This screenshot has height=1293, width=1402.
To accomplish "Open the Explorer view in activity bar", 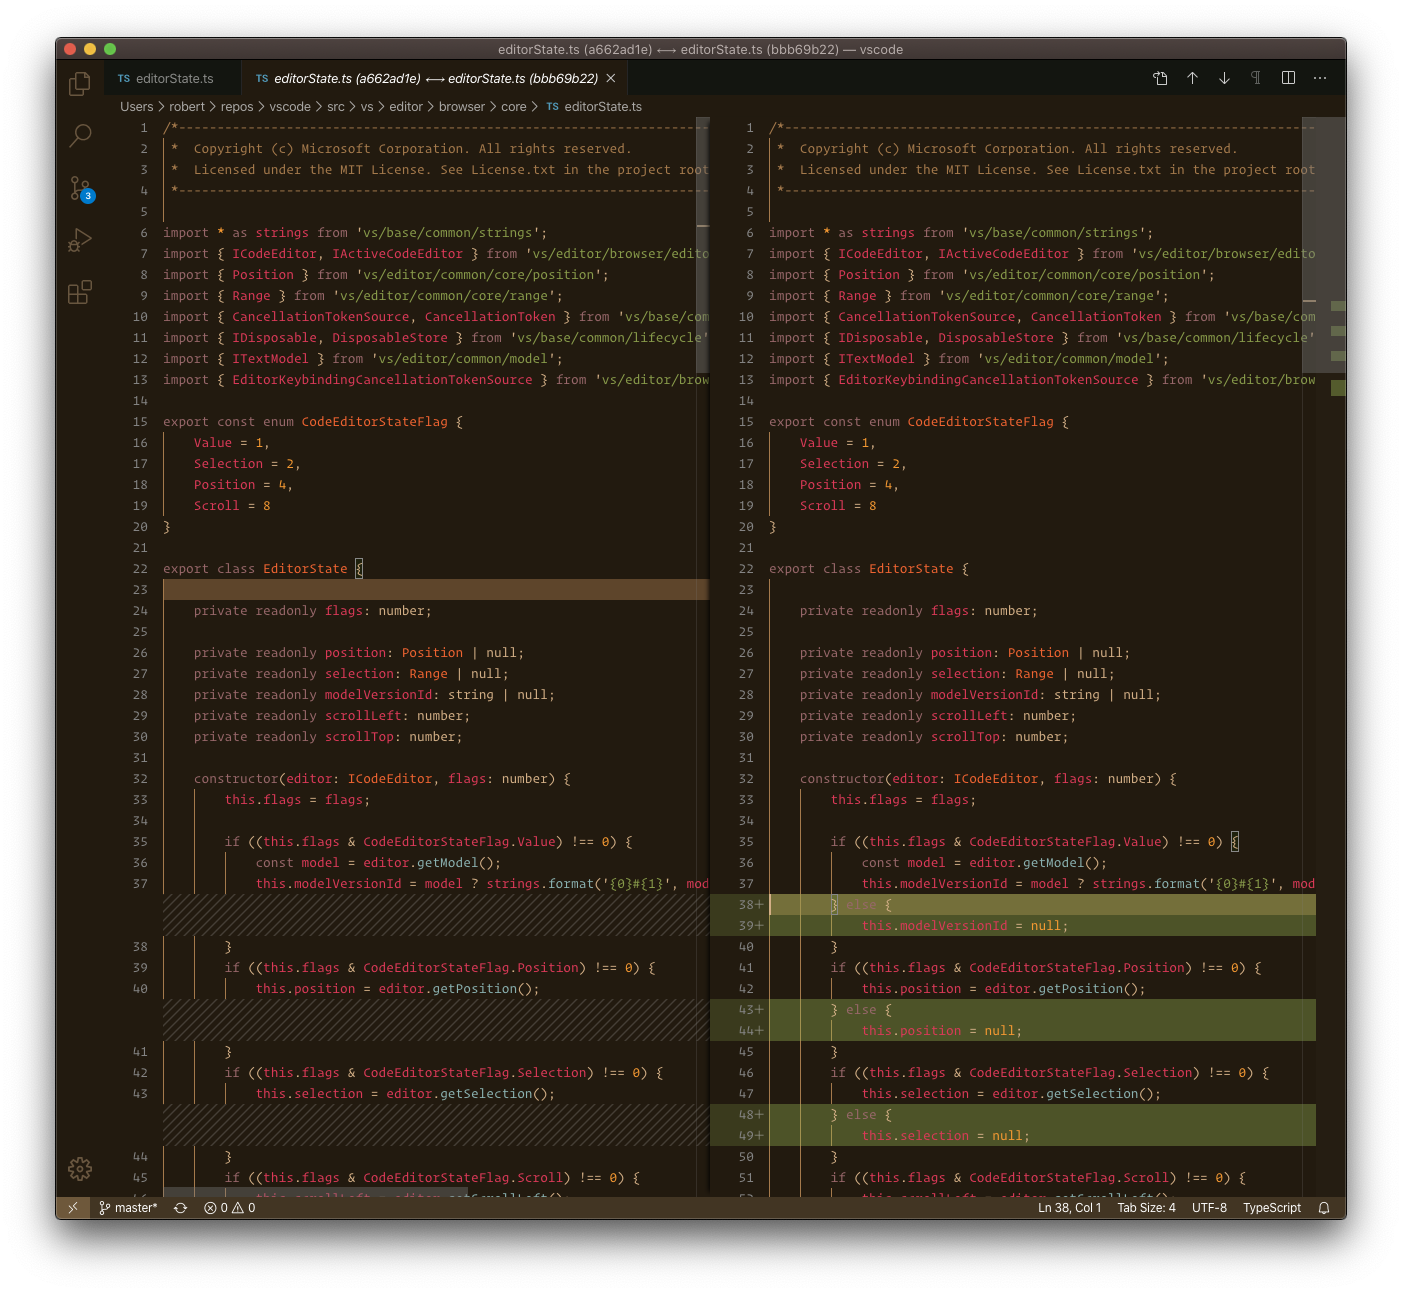I will (80, 84).
